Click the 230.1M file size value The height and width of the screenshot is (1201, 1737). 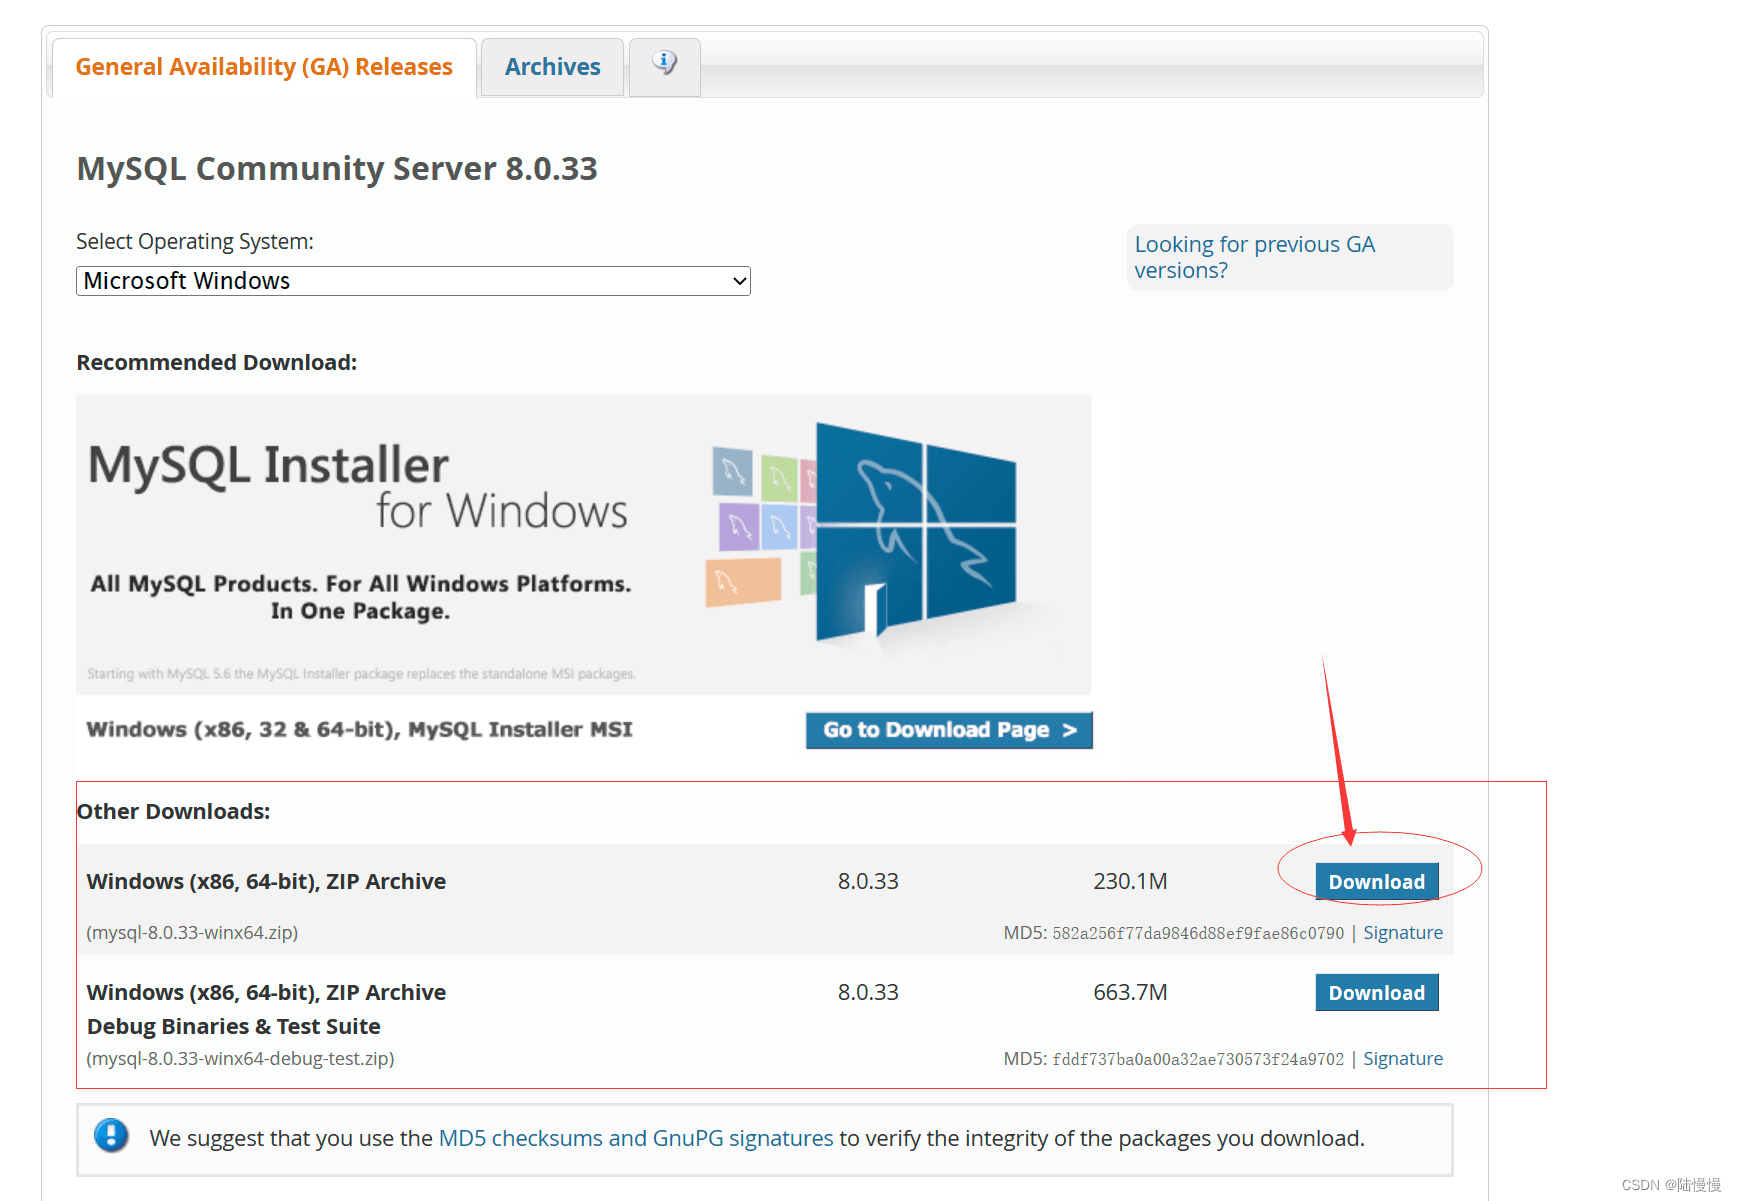pyautogui.click(x=1130, y=882)
